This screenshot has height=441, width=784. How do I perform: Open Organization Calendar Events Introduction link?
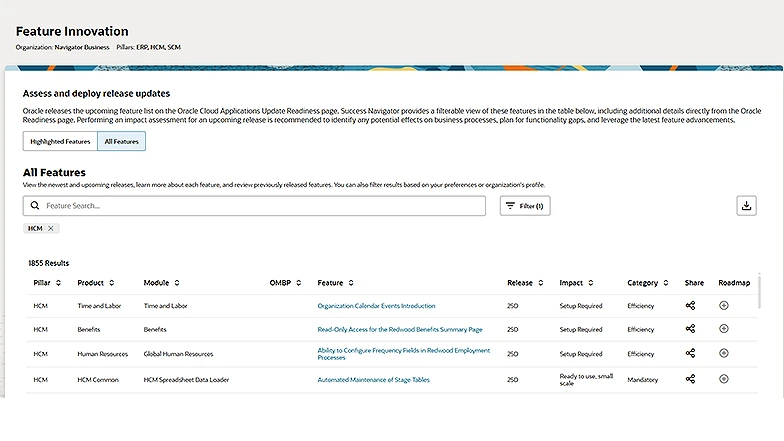coord(376,305)
